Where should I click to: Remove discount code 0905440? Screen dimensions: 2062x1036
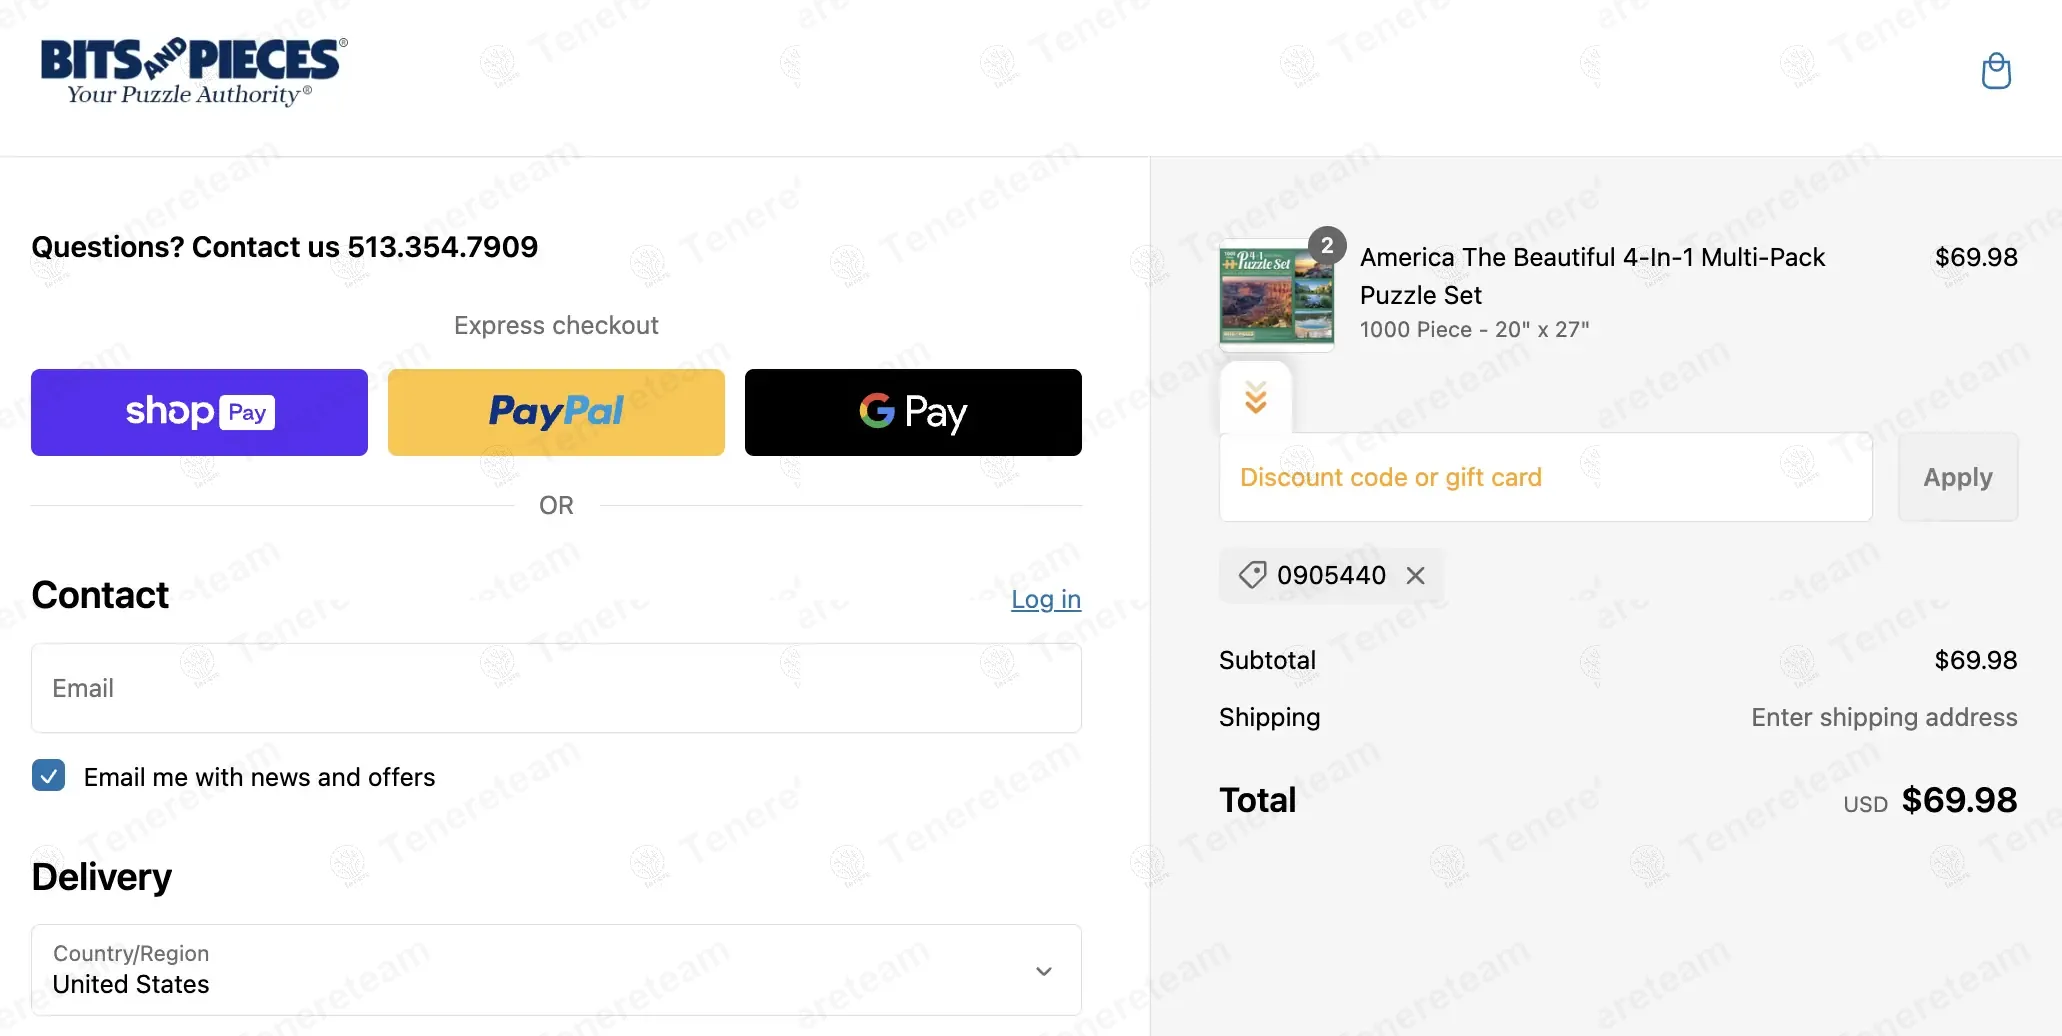tap(1415, 575)
